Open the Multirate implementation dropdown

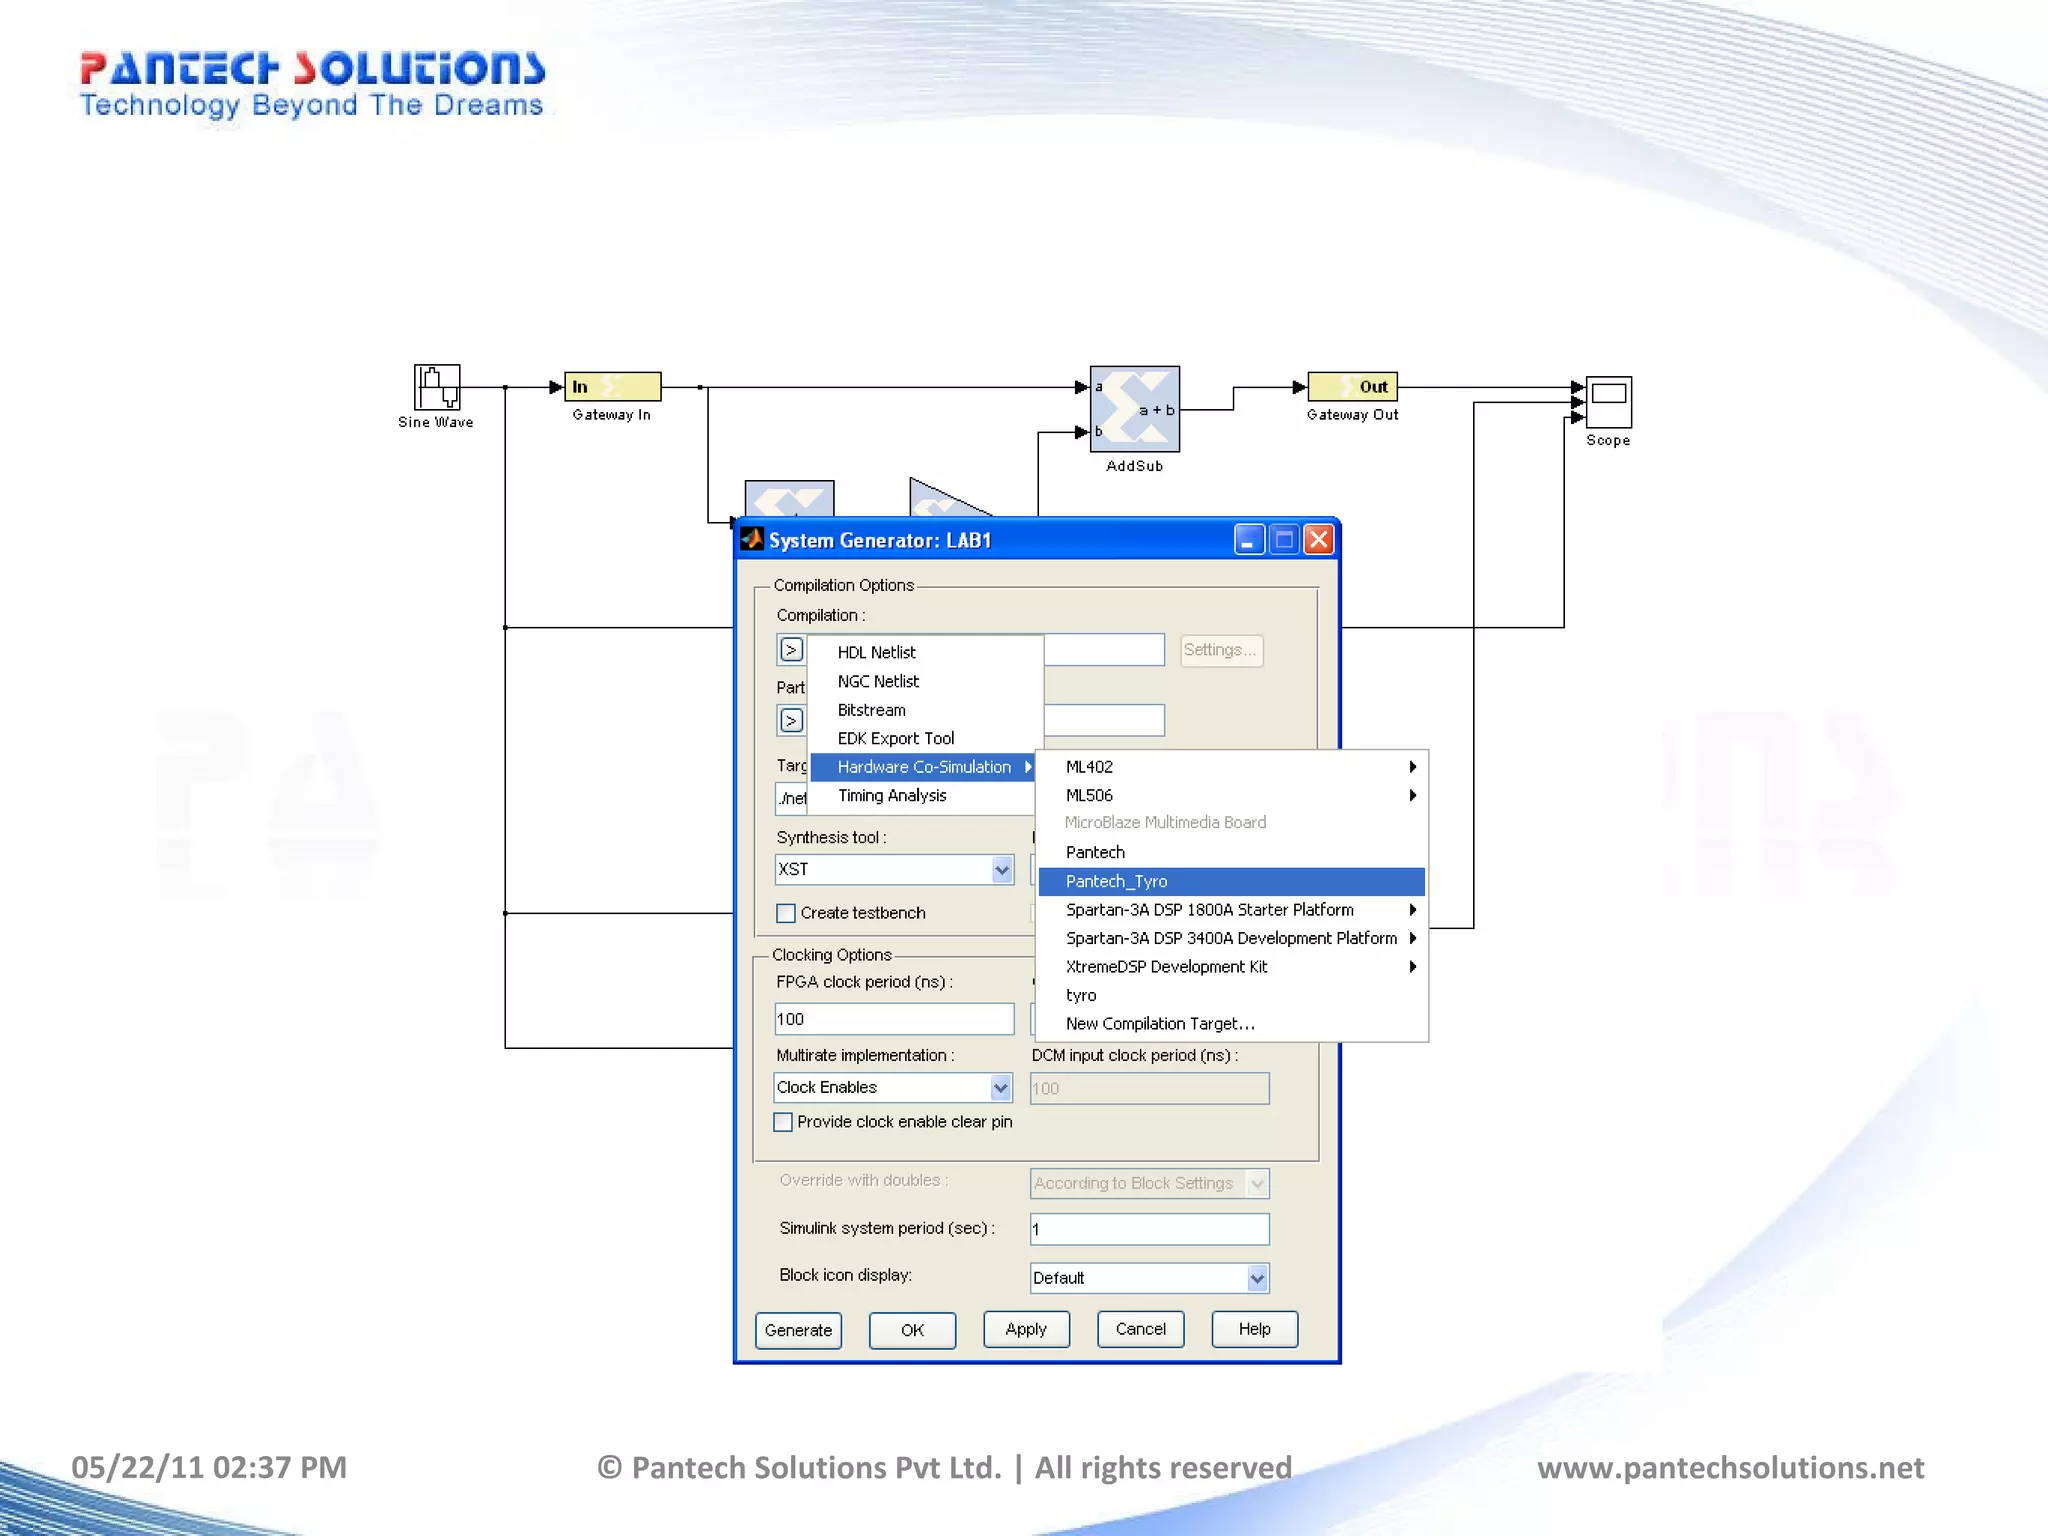pyautogui.click(x=1000, y=1087)
